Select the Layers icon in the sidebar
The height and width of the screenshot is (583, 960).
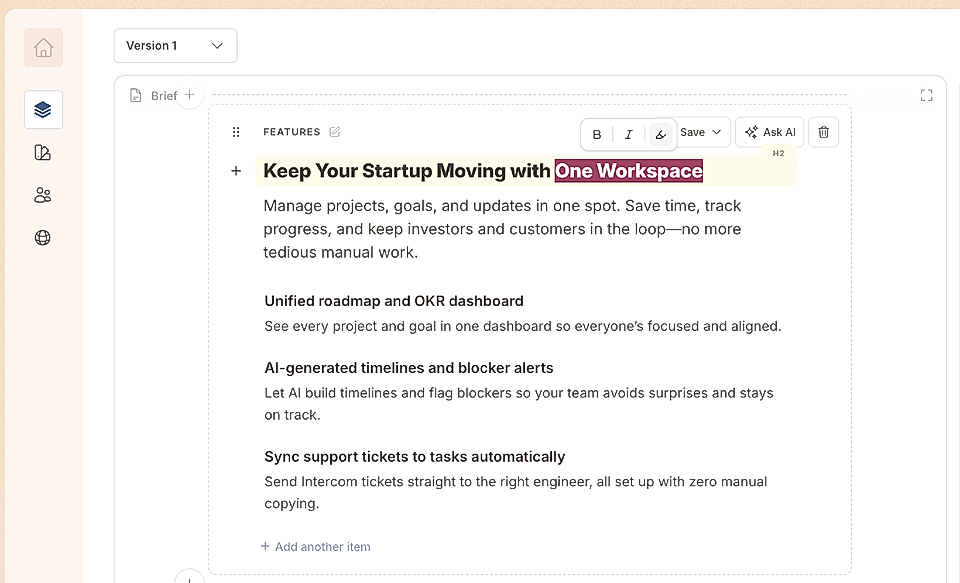43,109
